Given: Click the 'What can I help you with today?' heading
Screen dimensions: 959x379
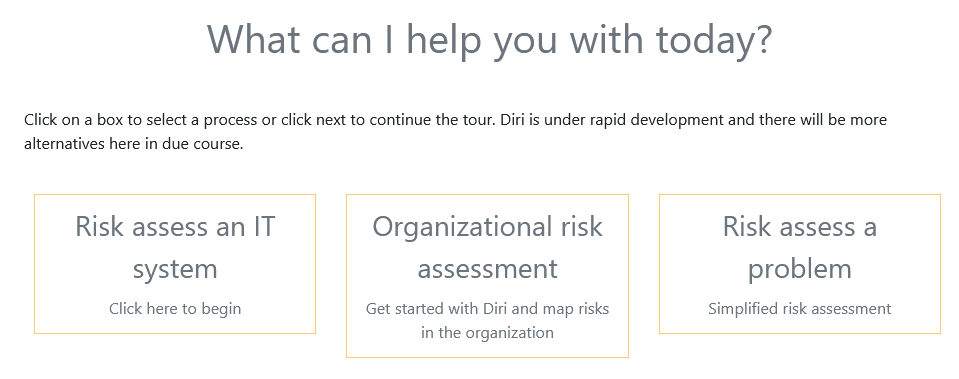Looking at the screenshot, I should tap(489, 39).
